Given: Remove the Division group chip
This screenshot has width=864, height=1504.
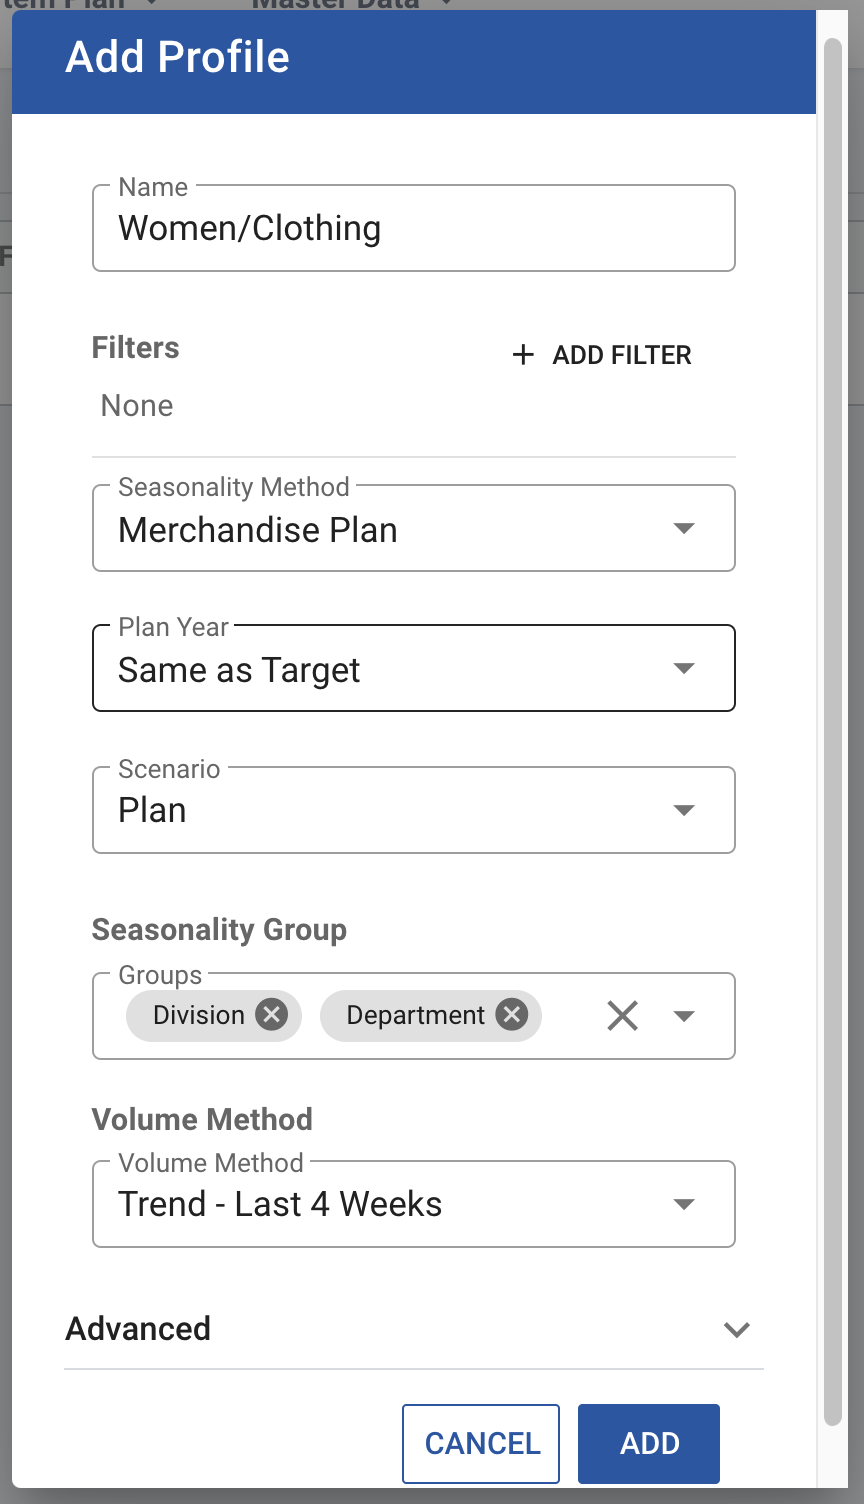Looking at the screenshot, I should 271,1015.
